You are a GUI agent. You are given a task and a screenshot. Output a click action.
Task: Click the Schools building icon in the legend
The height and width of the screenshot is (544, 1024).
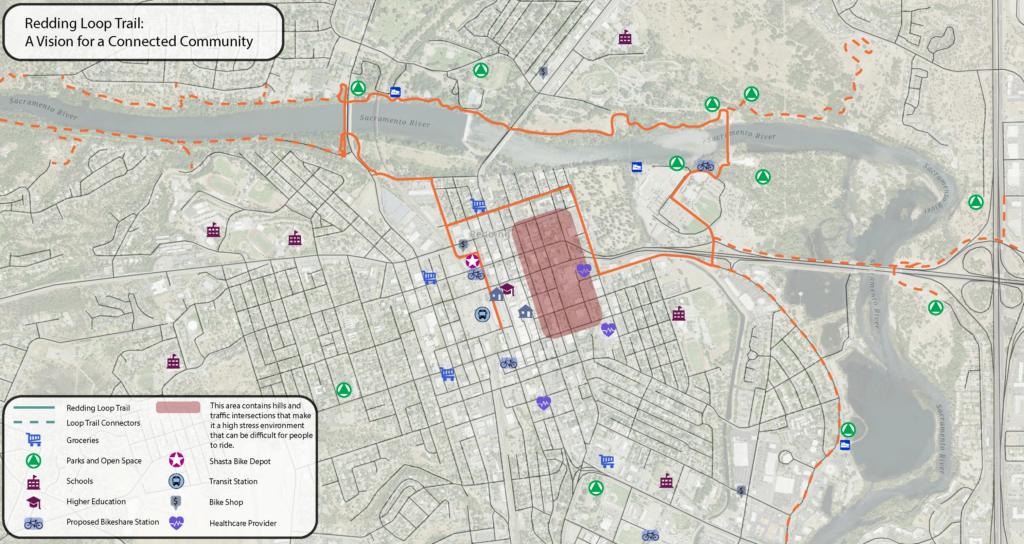pyautogui.click(x=33, y=482)
